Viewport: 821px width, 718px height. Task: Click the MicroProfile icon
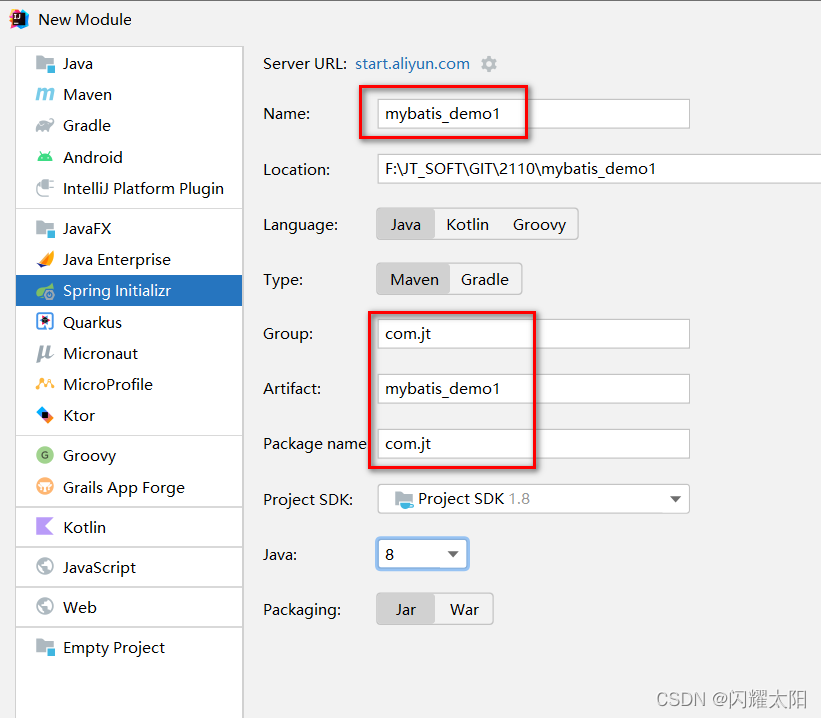pos(45,384)
